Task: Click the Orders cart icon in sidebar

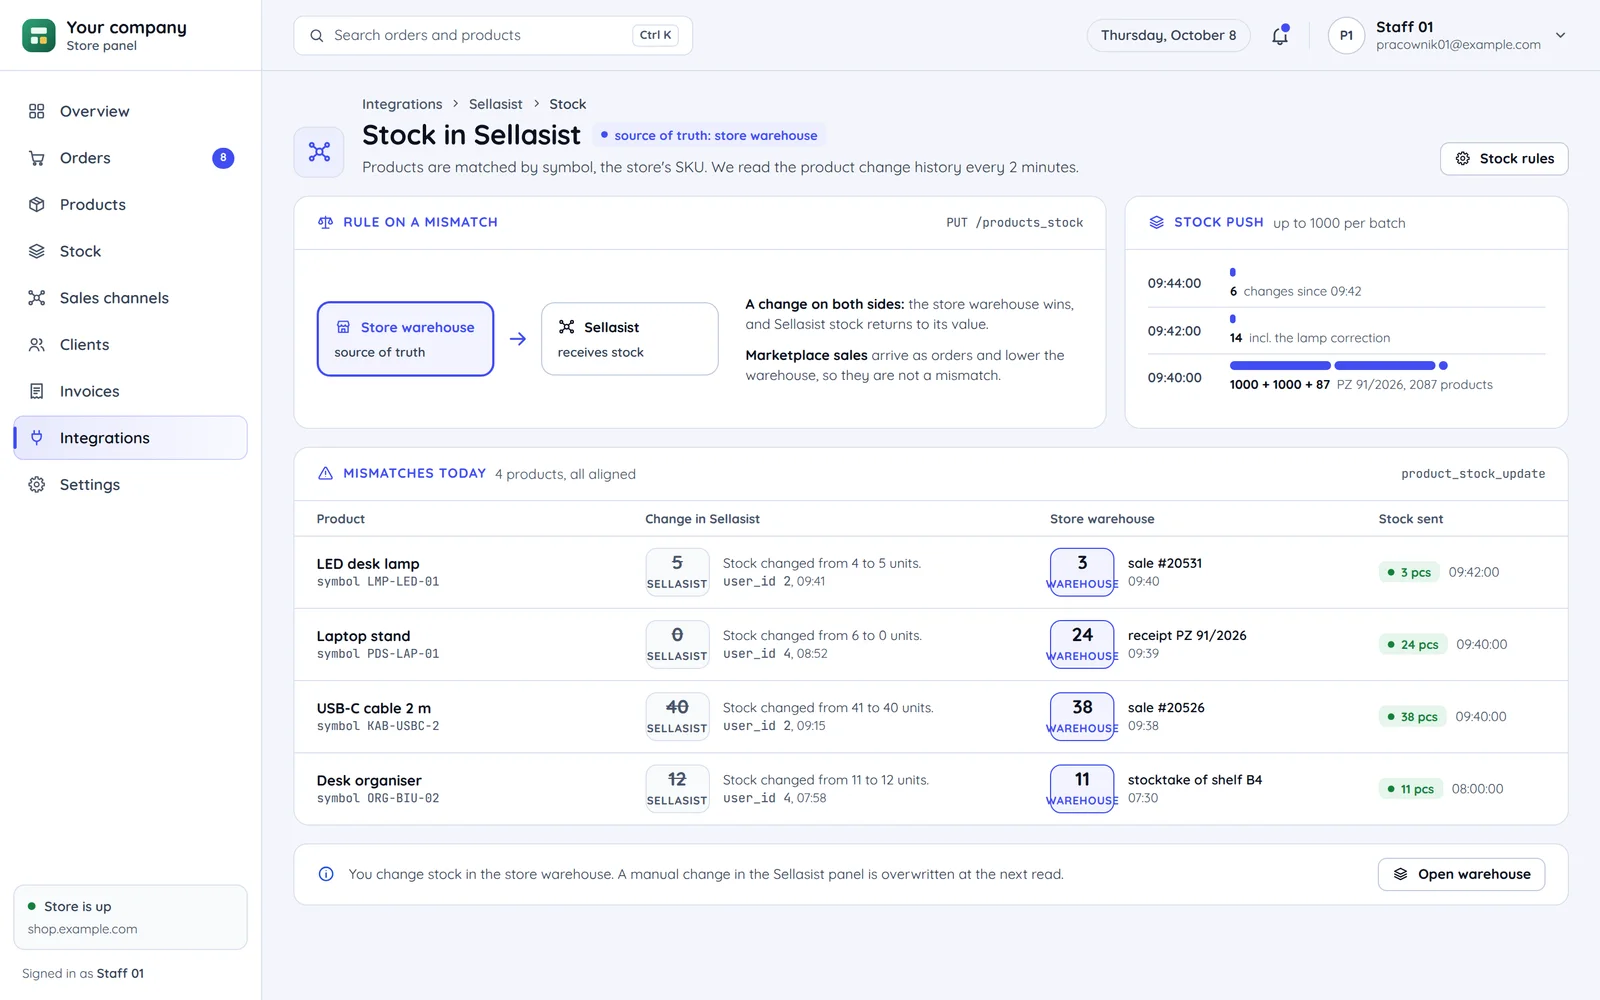Action: 37,158
